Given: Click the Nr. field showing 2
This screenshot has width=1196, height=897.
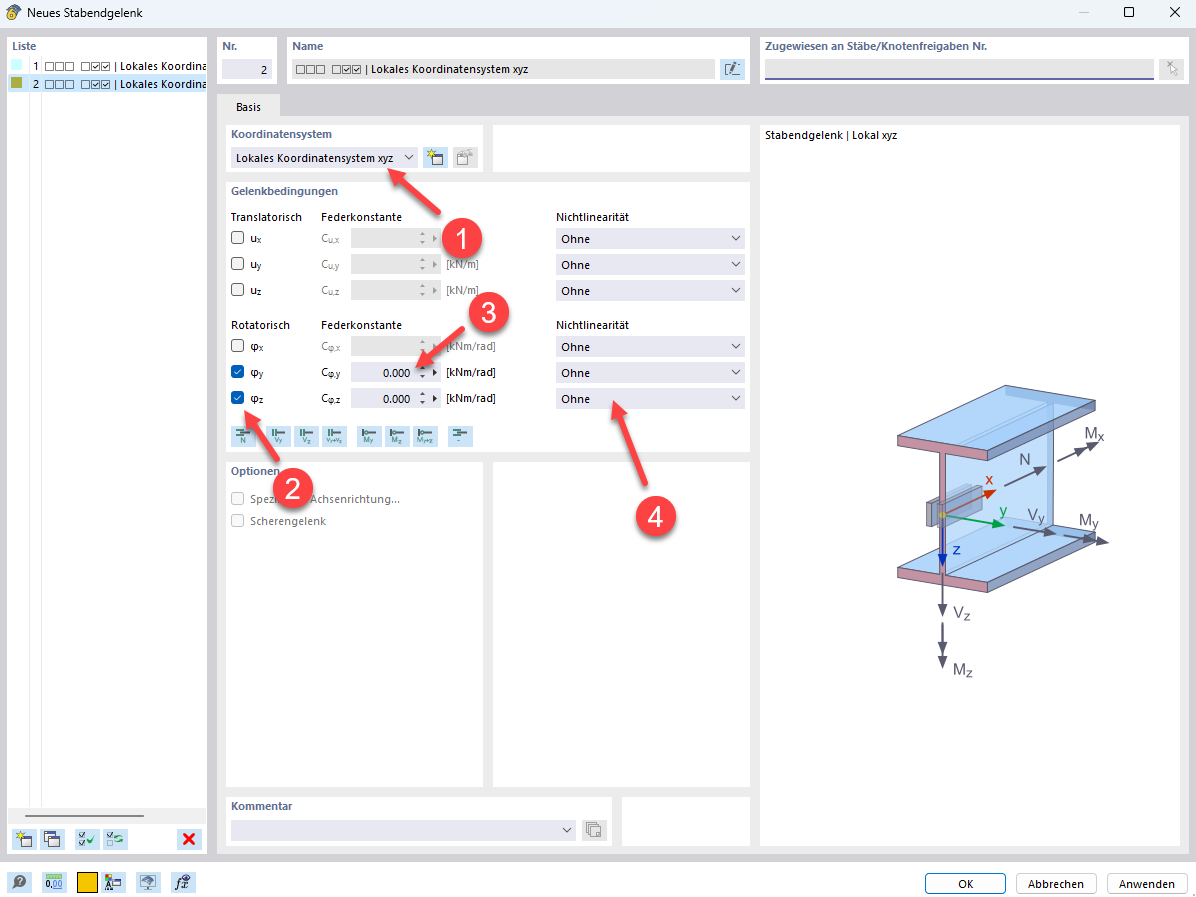Looking at the screenshot, I should (246, 69).
